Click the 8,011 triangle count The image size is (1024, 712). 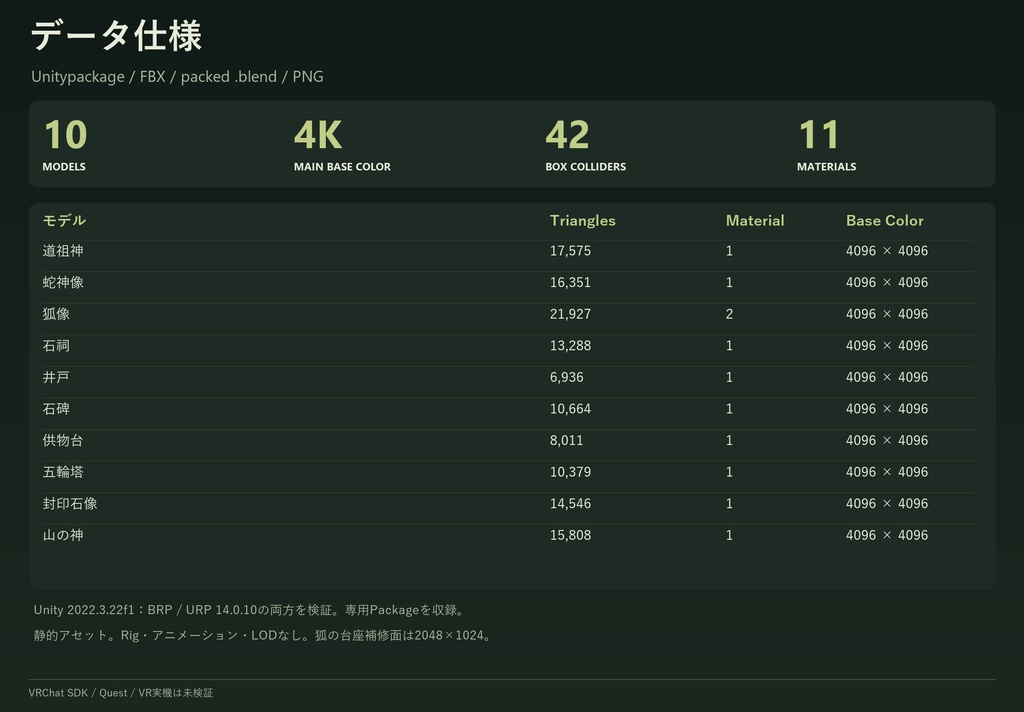pyautogui.click(x=566, y=440)
